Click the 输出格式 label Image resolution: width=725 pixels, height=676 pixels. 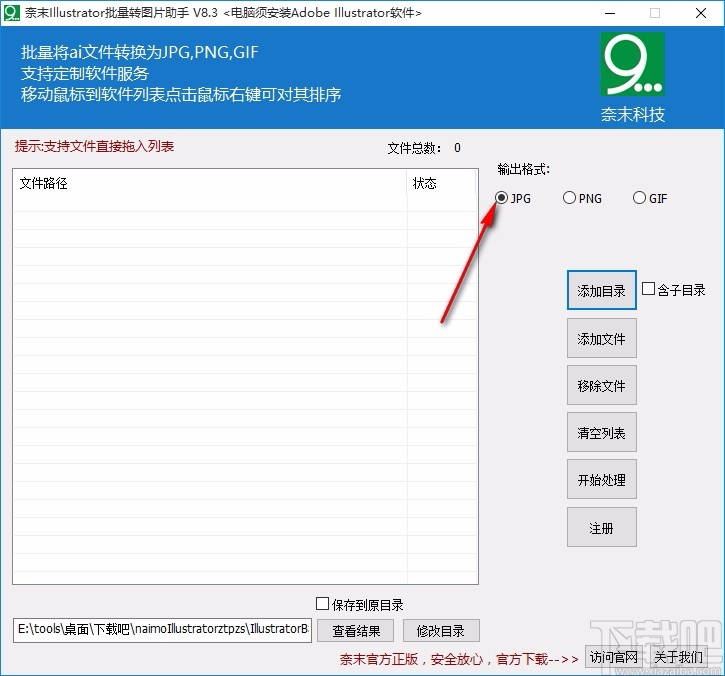pyautogui.click(x=523, y=169)
